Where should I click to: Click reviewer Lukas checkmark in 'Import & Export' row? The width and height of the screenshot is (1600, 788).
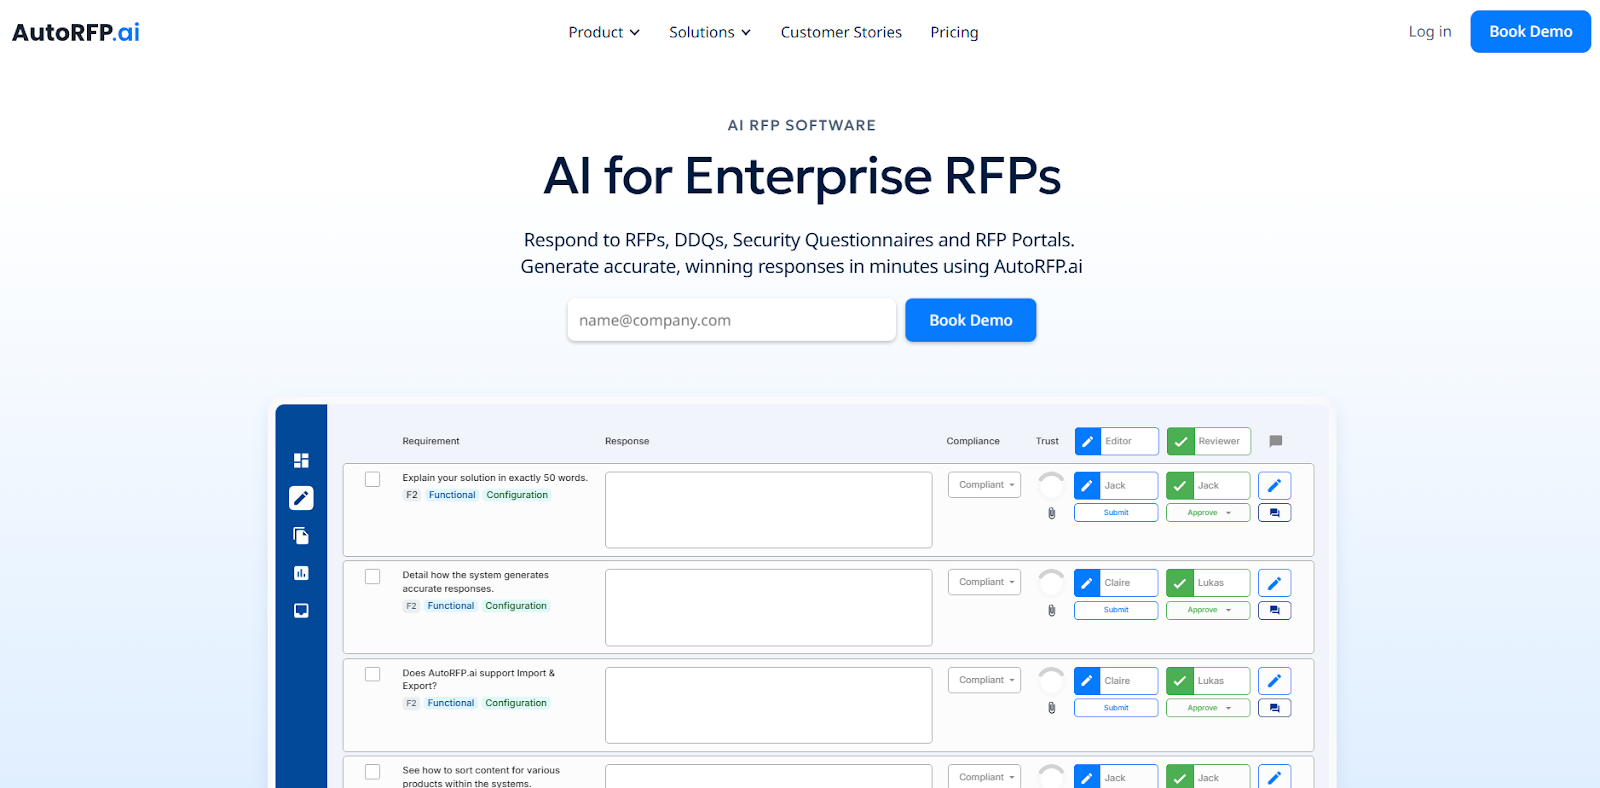[1180, 681]
